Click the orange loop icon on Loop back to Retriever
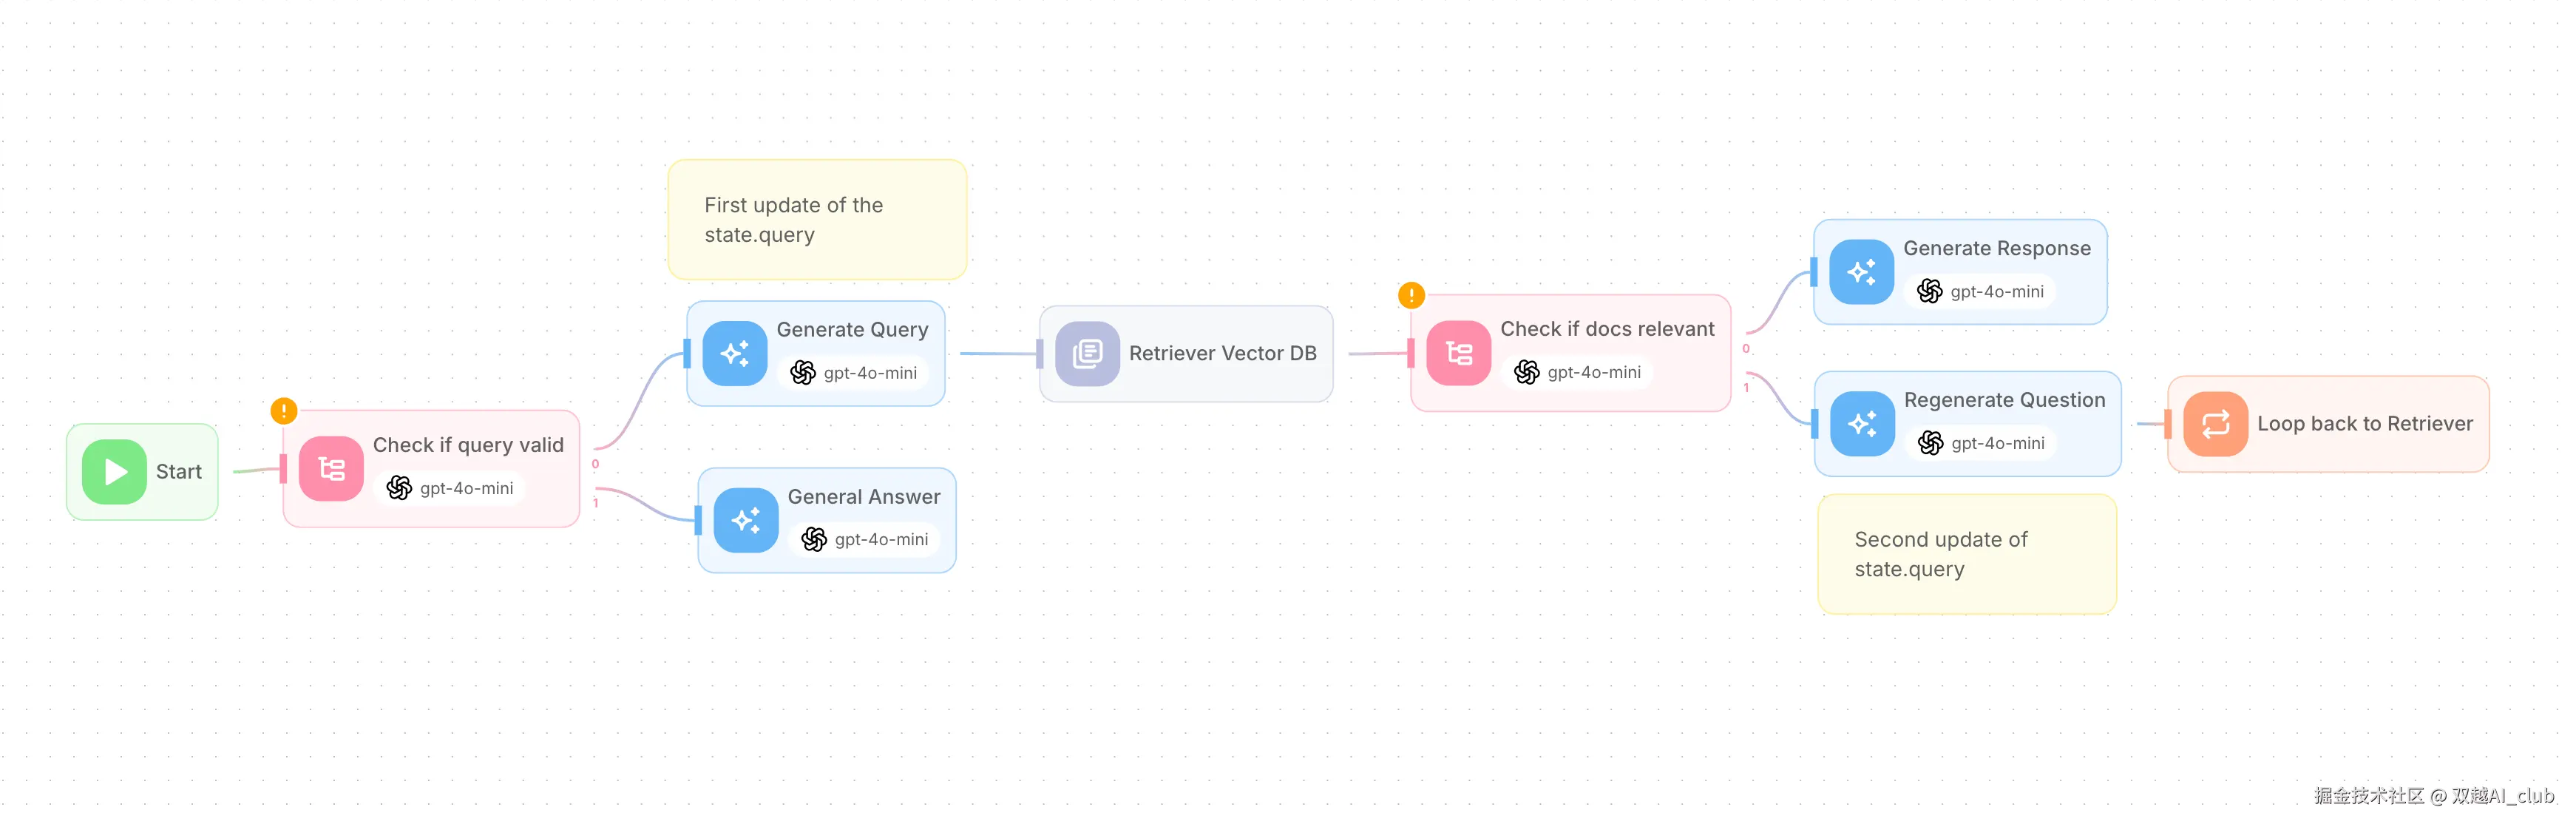The height and width of the screenshot is (827, 2576). point(2215,424)
